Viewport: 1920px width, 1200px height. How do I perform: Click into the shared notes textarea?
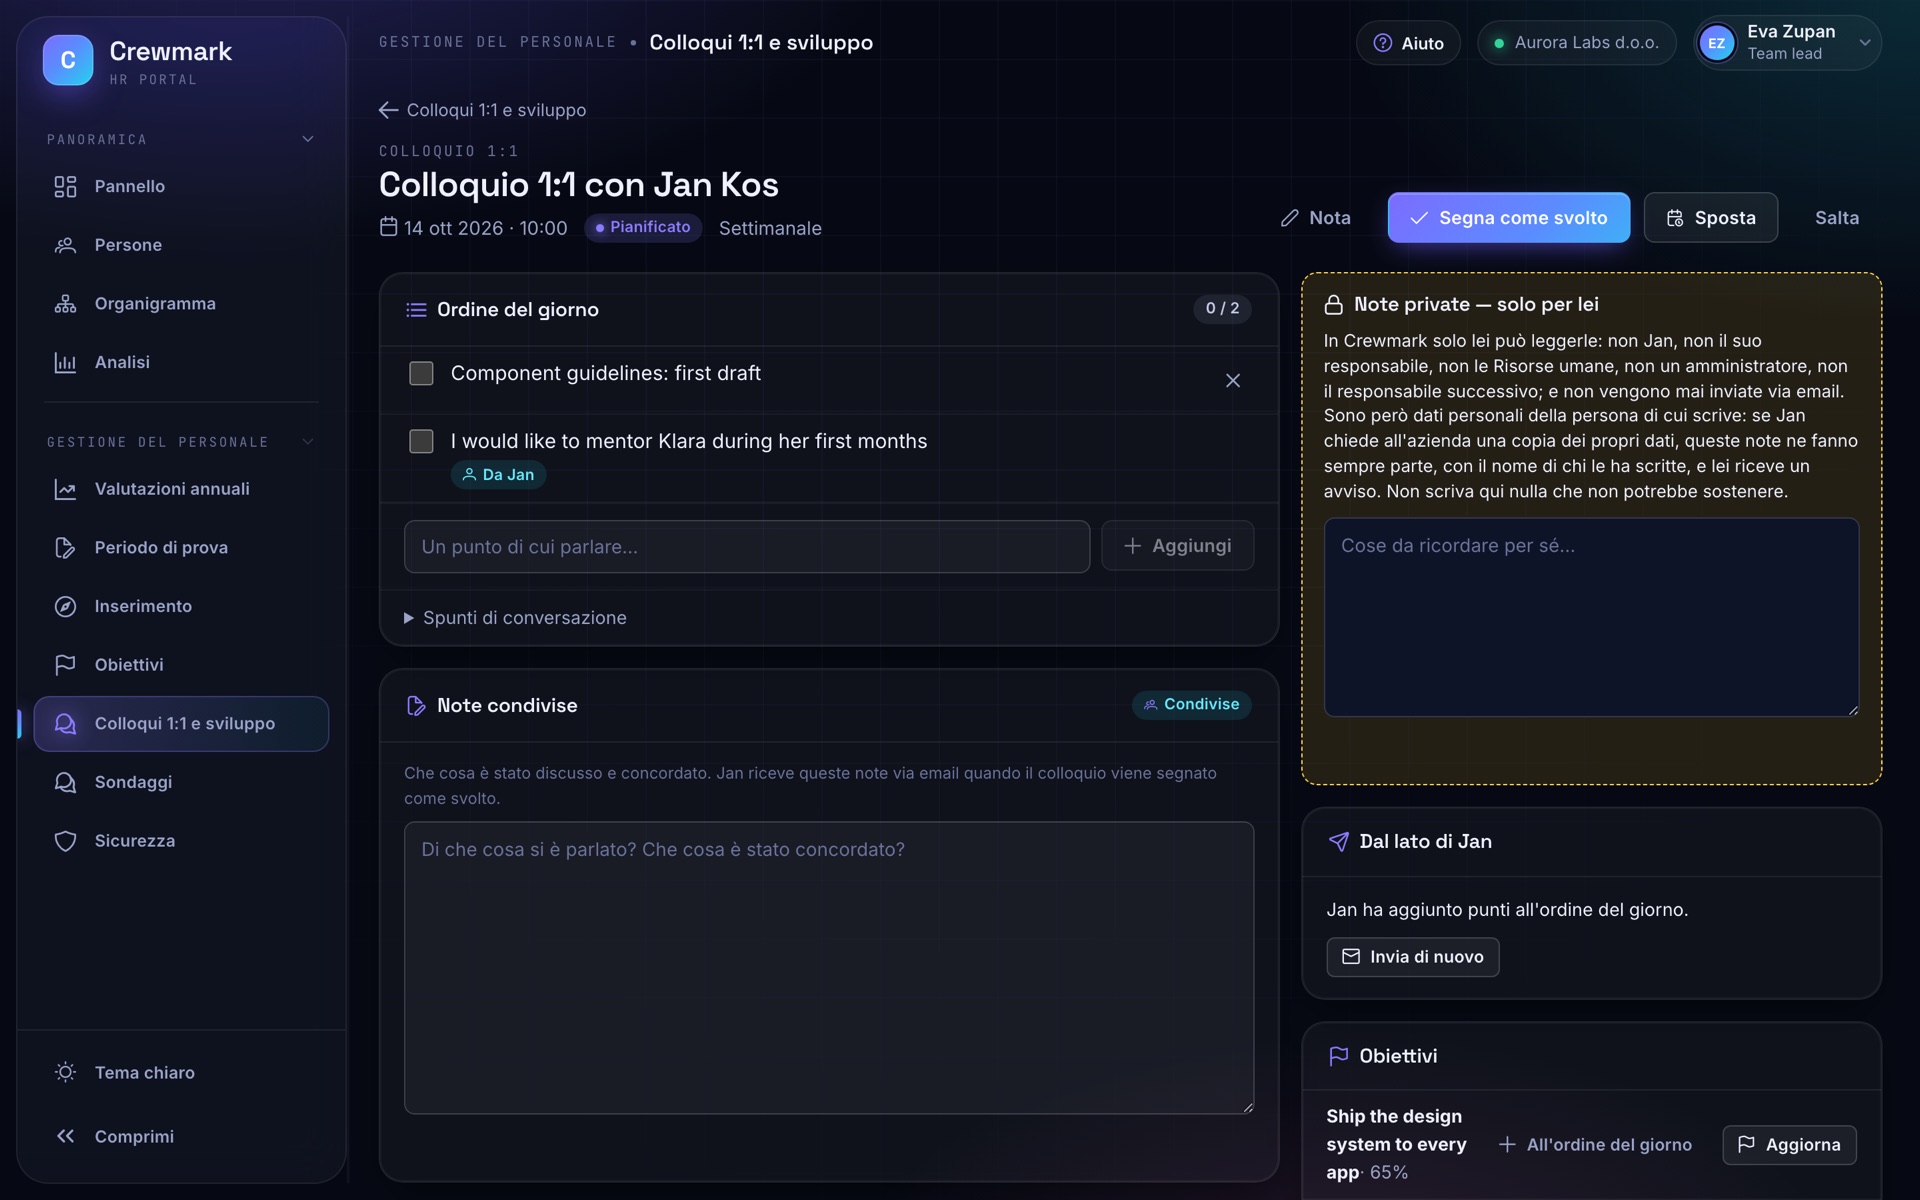coord(828,968)
